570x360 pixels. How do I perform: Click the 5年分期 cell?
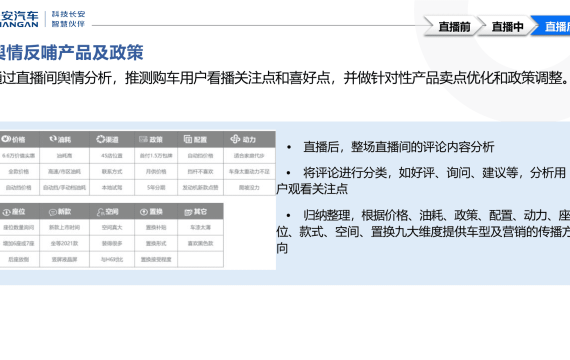coord(156,188)
